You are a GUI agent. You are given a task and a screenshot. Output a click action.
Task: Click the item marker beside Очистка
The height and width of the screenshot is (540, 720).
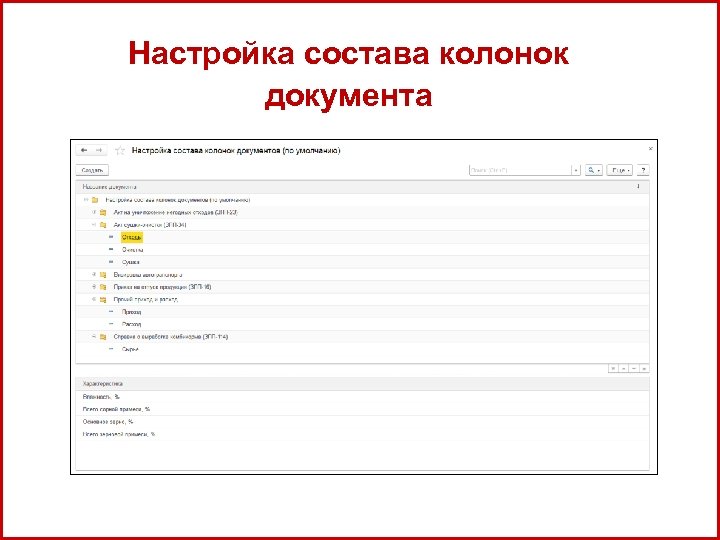[111, 249]
